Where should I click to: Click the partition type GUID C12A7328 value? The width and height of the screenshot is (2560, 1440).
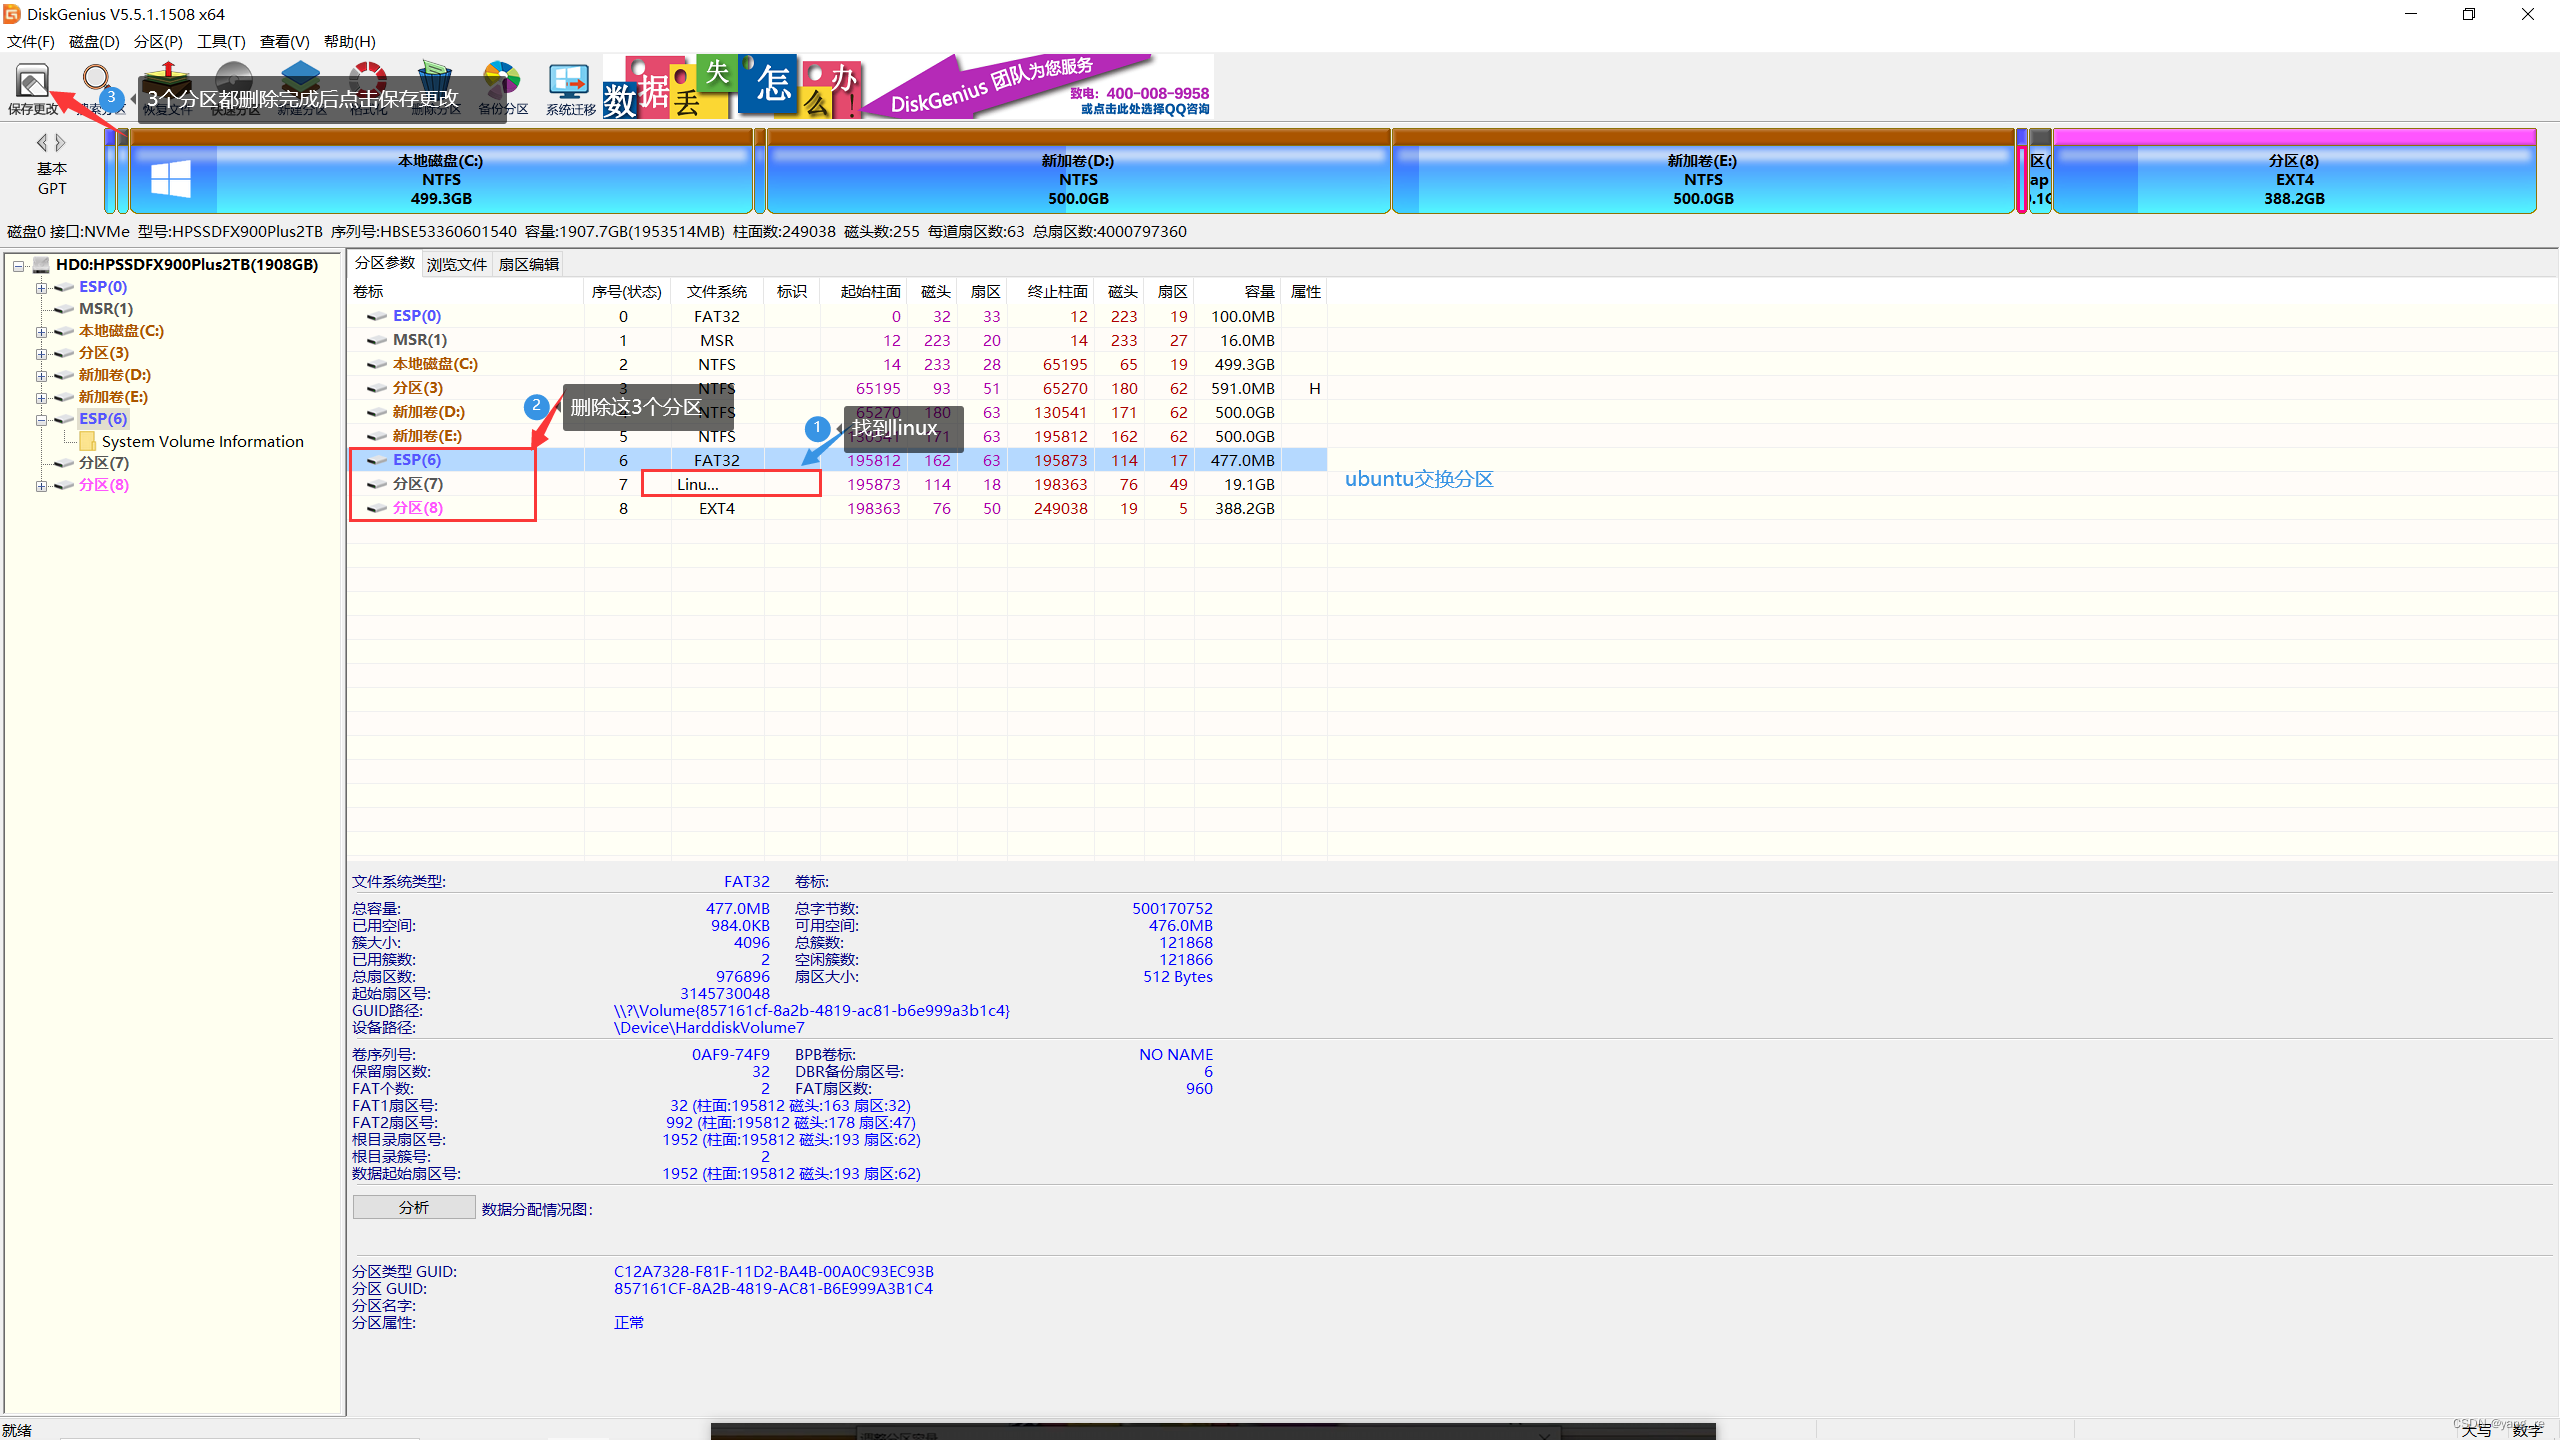pos(774,1271)
